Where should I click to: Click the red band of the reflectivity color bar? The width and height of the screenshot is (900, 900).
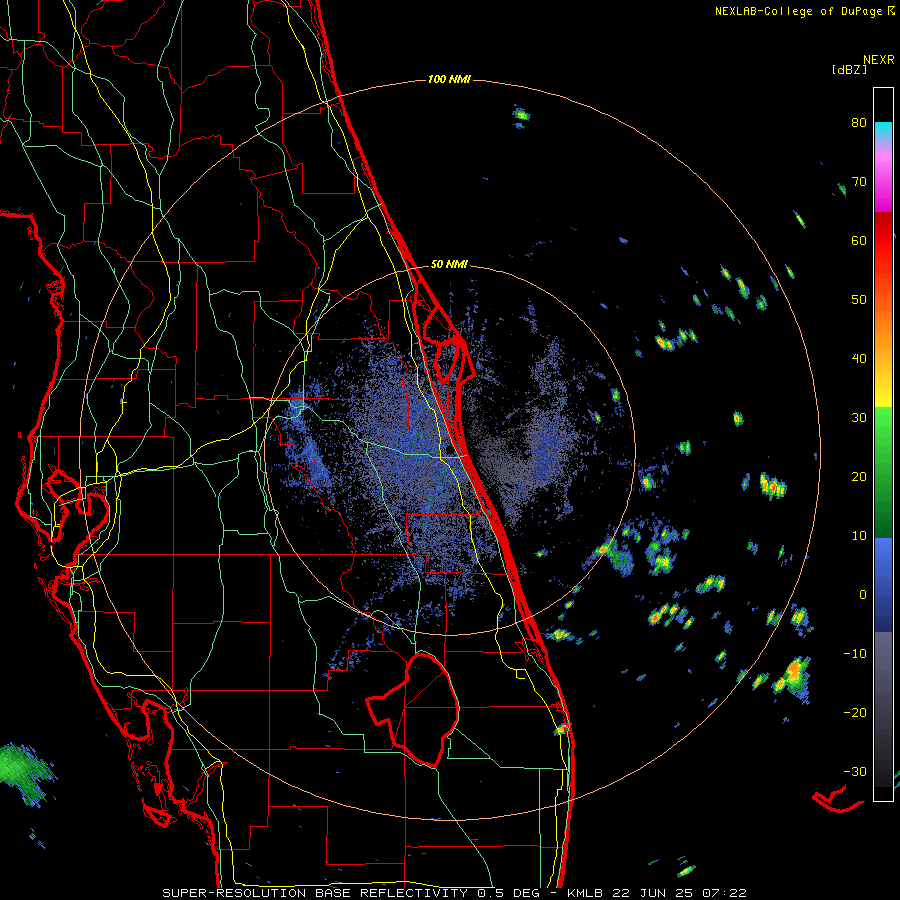point(883,241)
